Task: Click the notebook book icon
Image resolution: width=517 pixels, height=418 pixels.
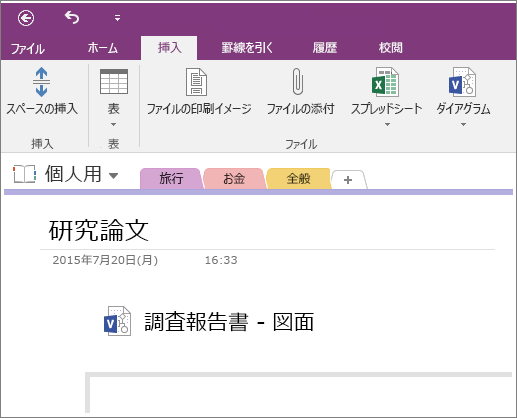Action: (x=24, y=174)
